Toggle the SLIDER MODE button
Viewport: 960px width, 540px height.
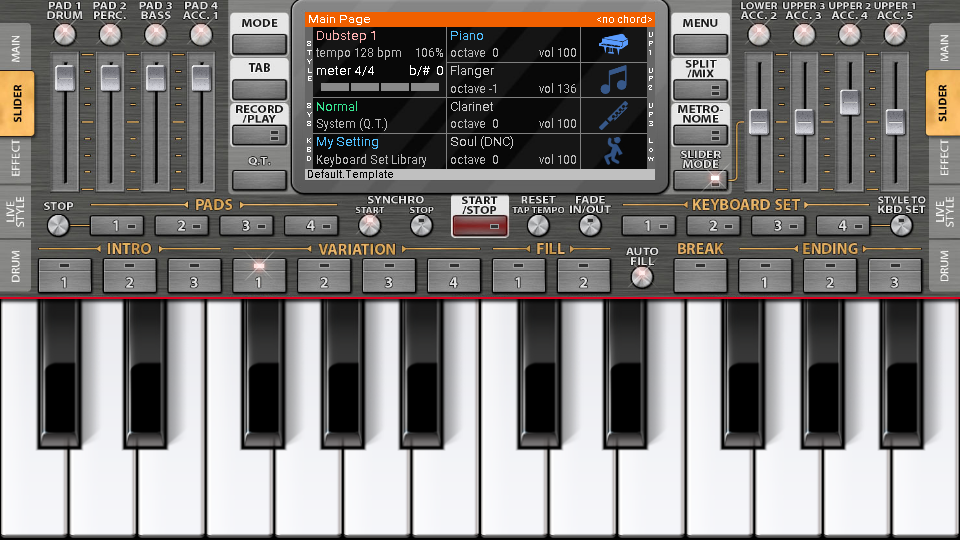[x=700, y=180]
